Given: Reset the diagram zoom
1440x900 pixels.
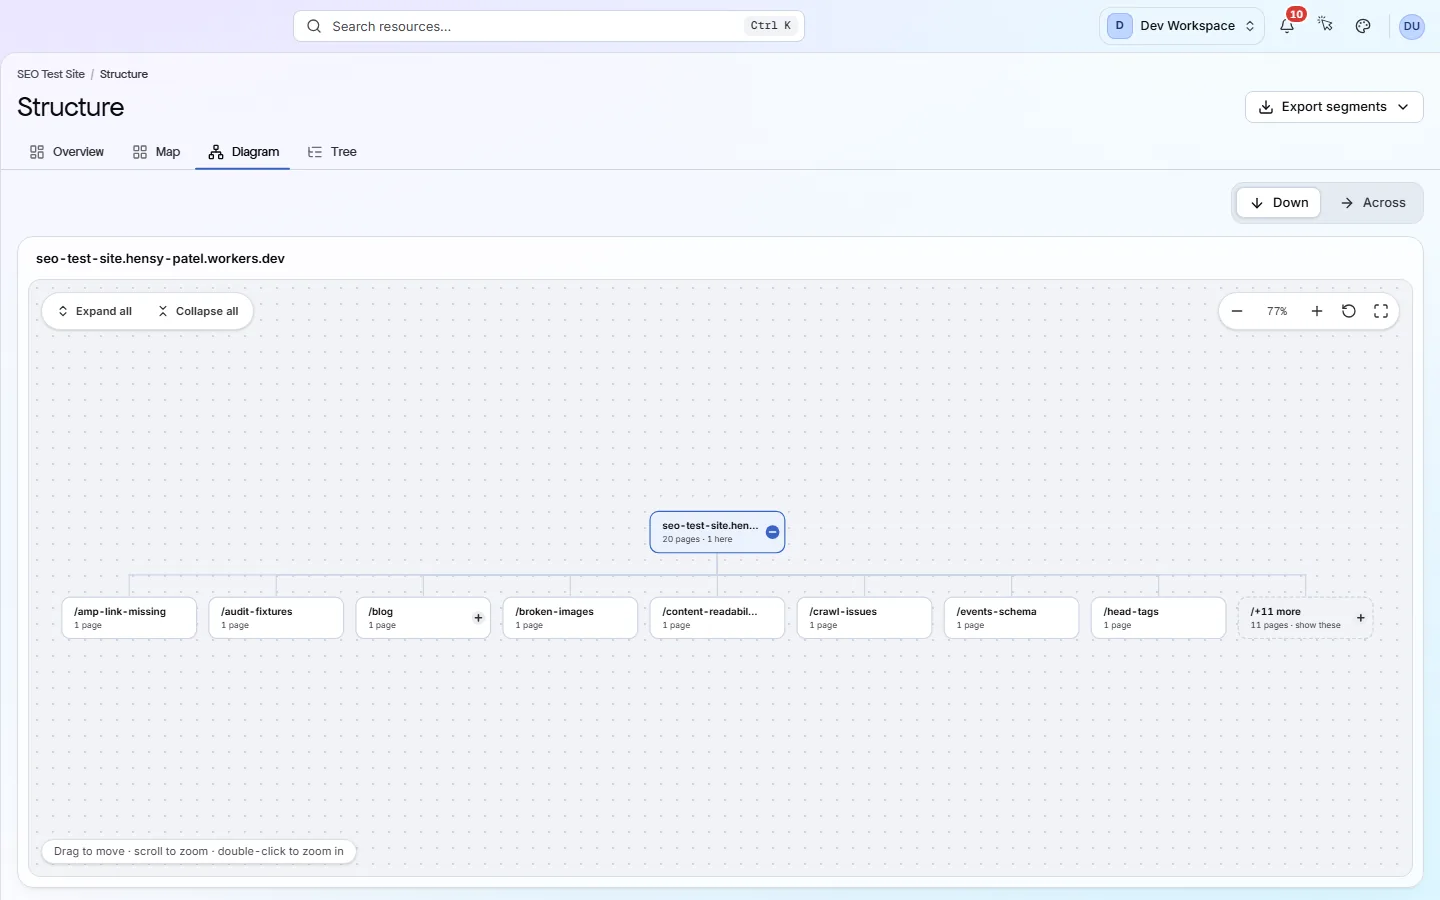Looking at the screenshot, I should tap(1349, 311).
